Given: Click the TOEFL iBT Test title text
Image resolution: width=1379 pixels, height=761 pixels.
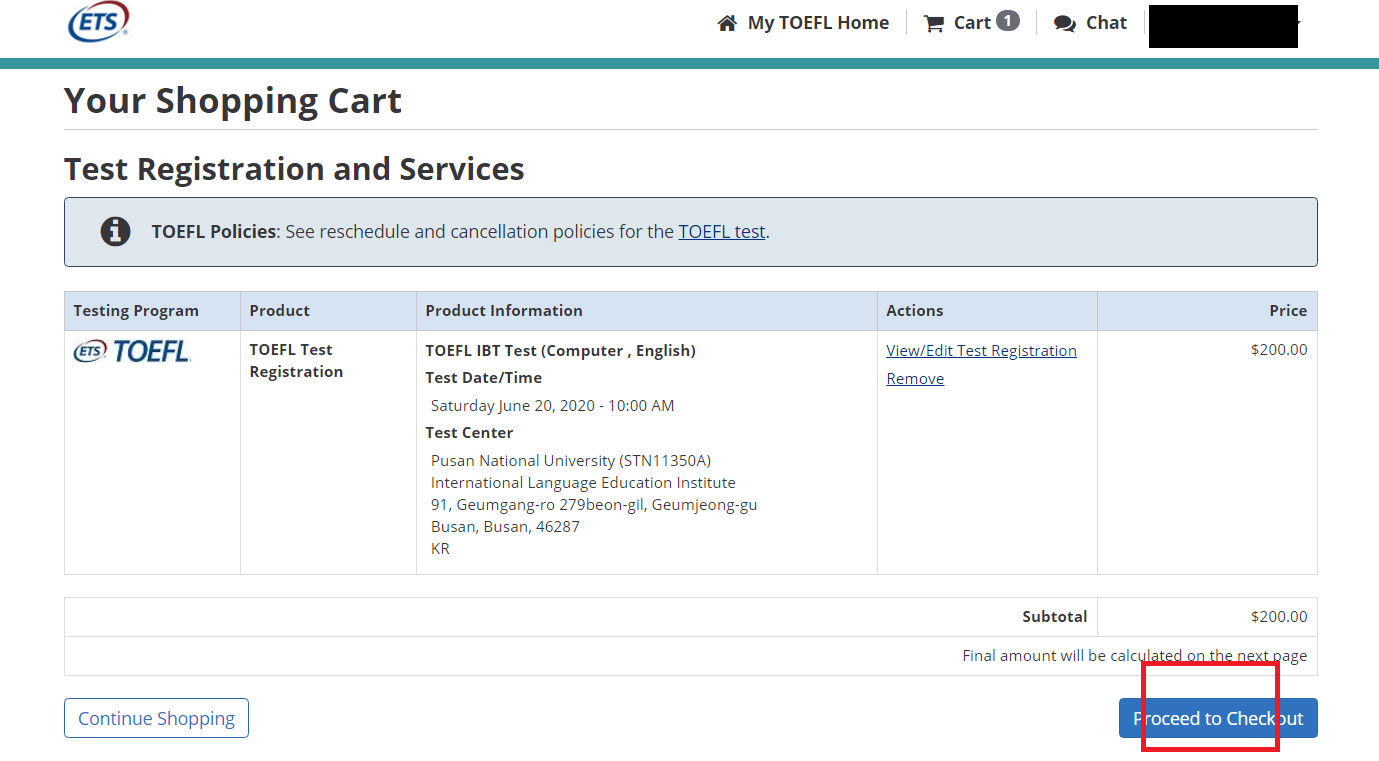Looking at the screenshot, I should (x=560, y=350).
